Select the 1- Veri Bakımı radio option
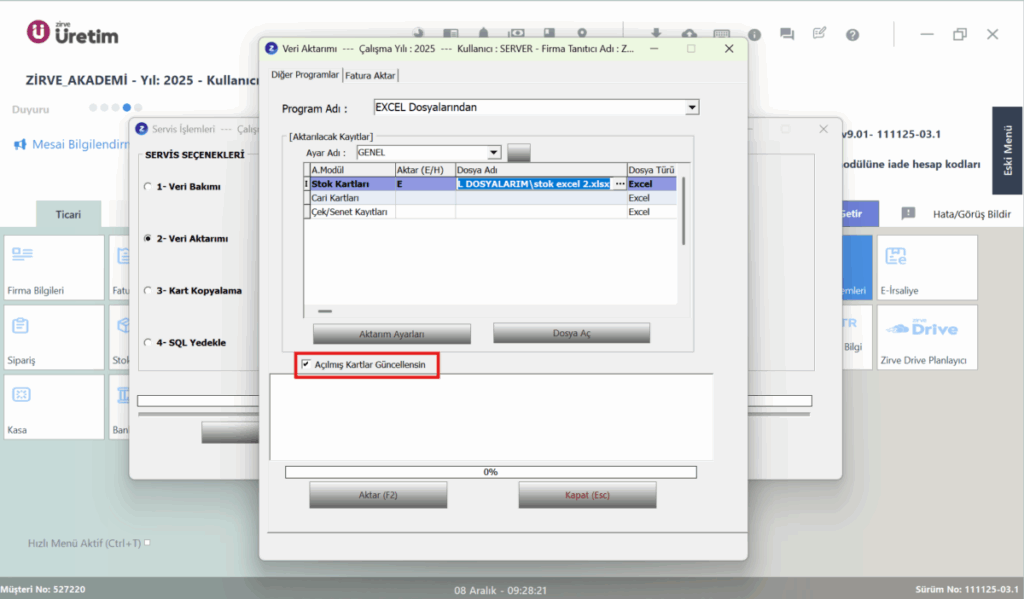The image size is (1024, 599). pyautogui.click(x=148, y=186)
